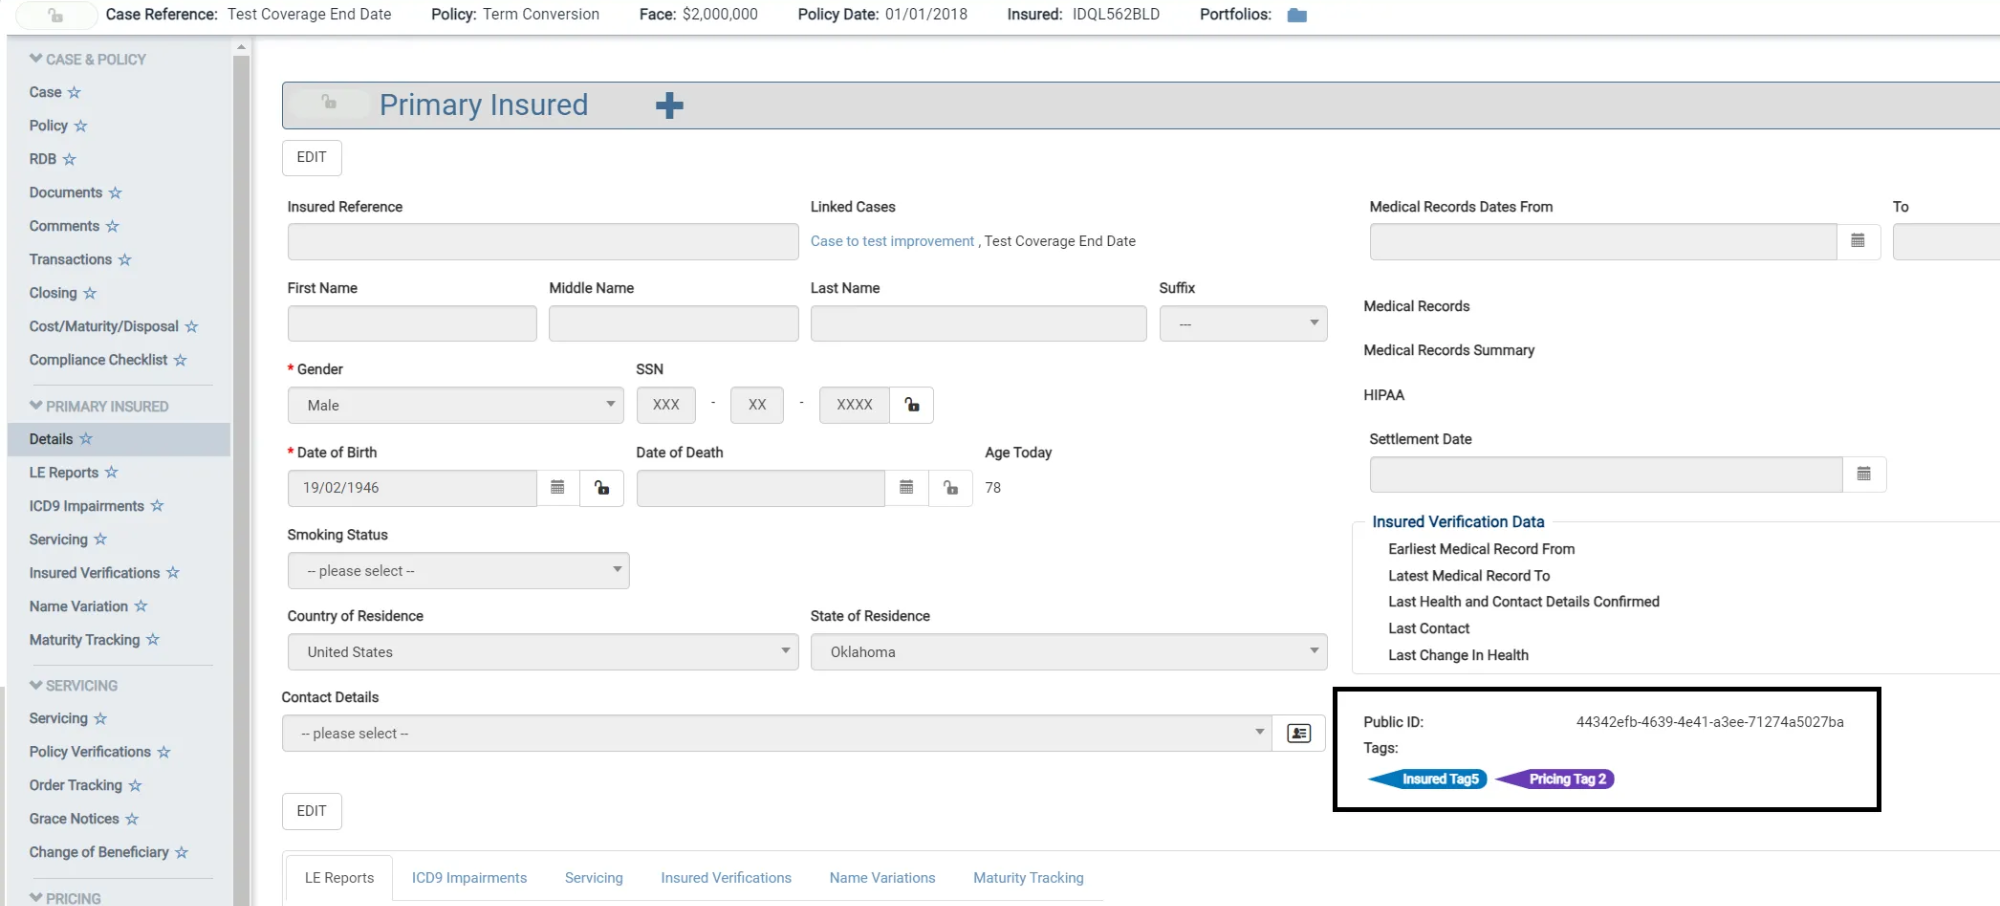Viewport: 2000px width, 906px height.
Task: Expand the Smoking Status dropdown
Action: click(458, 571)
